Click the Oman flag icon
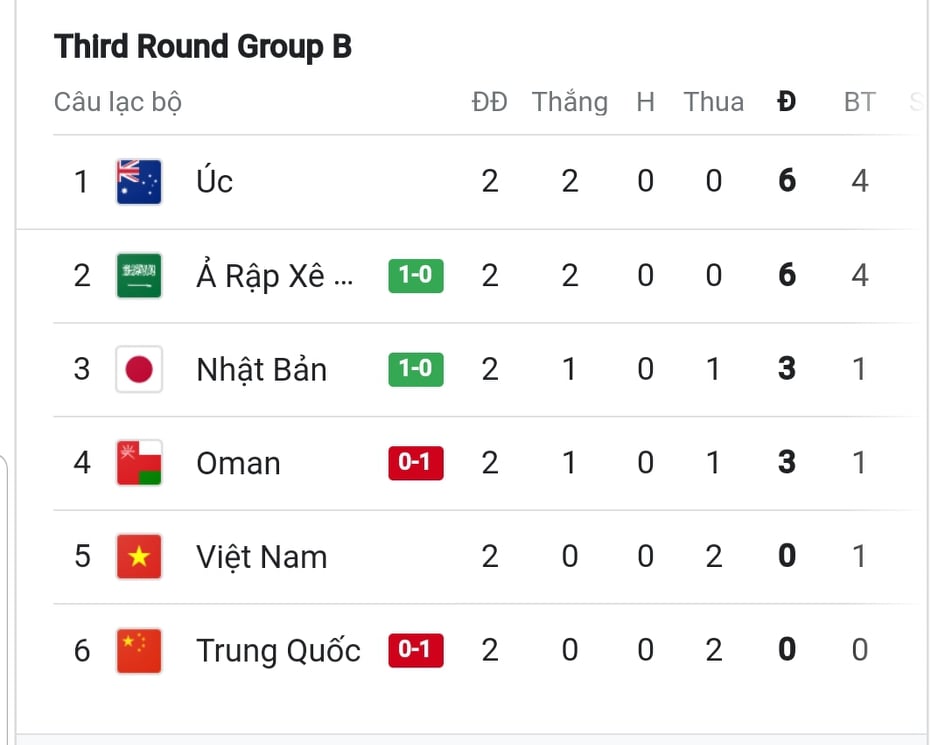Viewport: 944px width, 745px height. point(139,463)
